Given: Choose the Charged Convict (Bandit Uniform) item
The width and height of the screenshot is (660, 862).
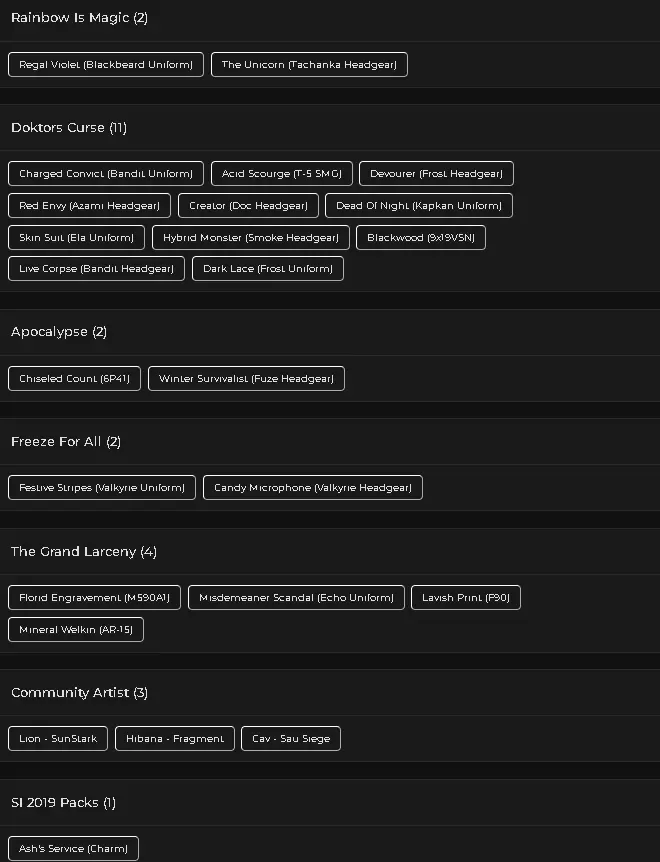Looking at the screenshot, I should [106, 174].
